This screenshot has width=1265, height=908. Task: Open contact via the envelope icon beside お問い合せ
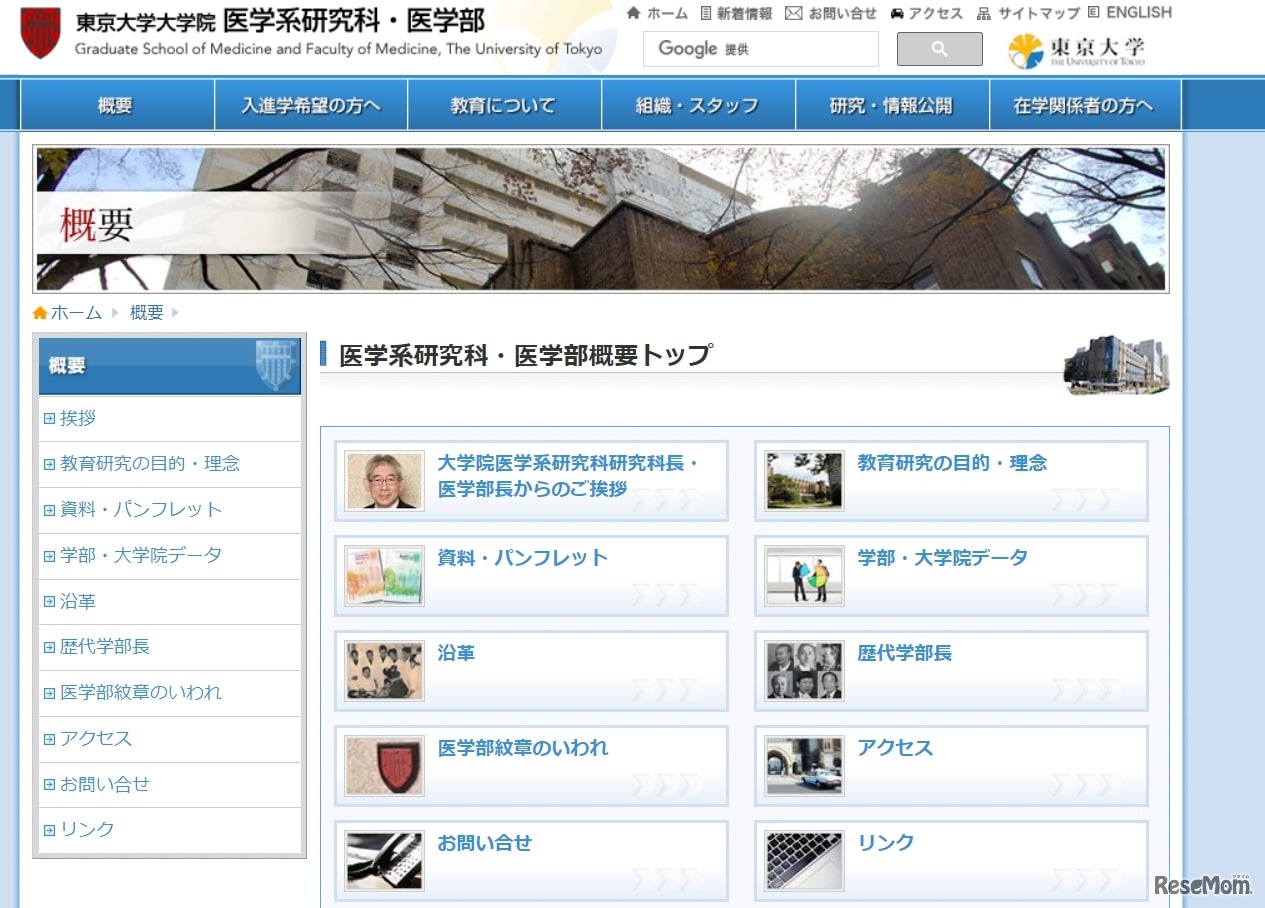(794, 12)
